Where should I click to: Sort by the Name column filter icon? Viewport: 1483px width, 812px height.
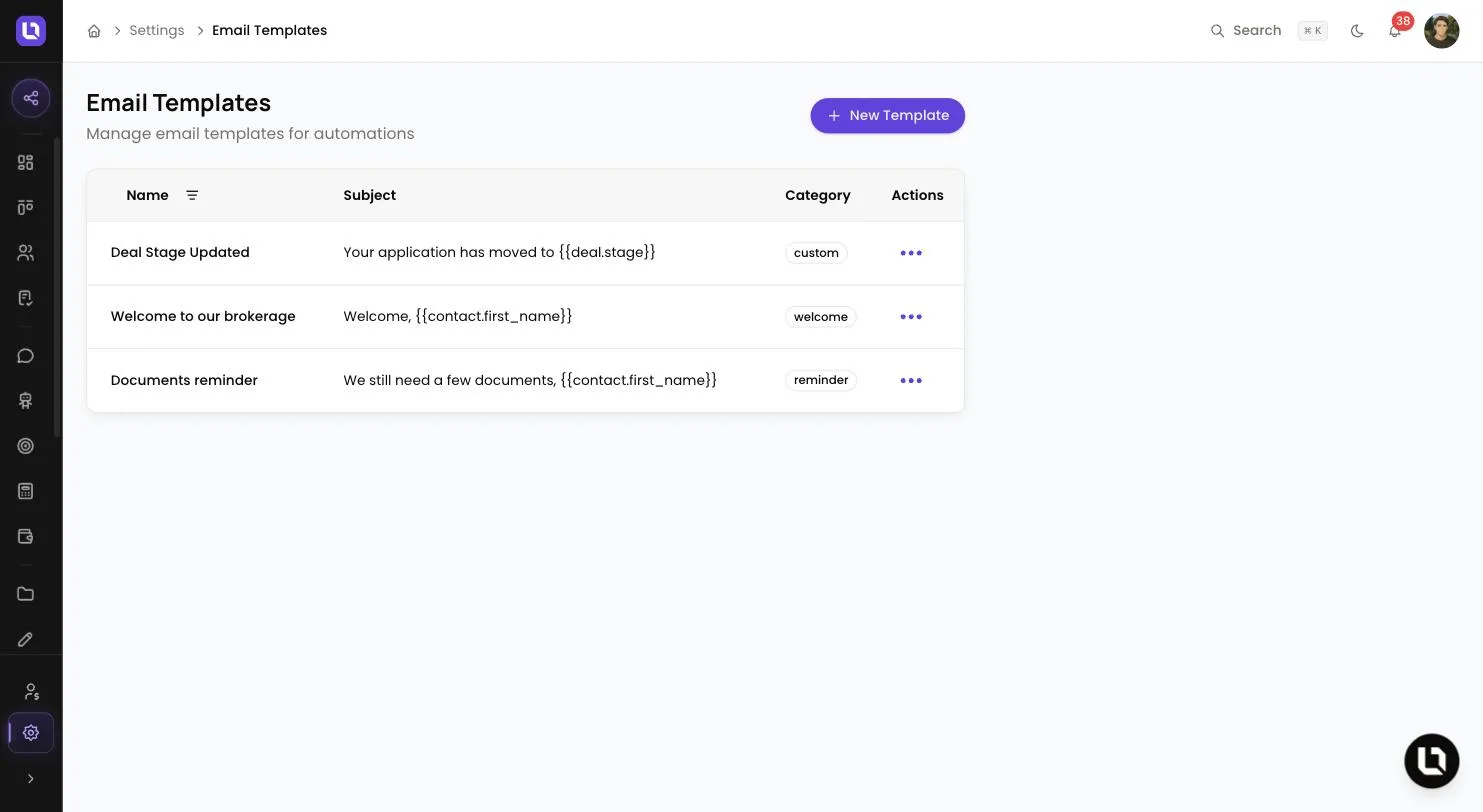pos(192,195)
